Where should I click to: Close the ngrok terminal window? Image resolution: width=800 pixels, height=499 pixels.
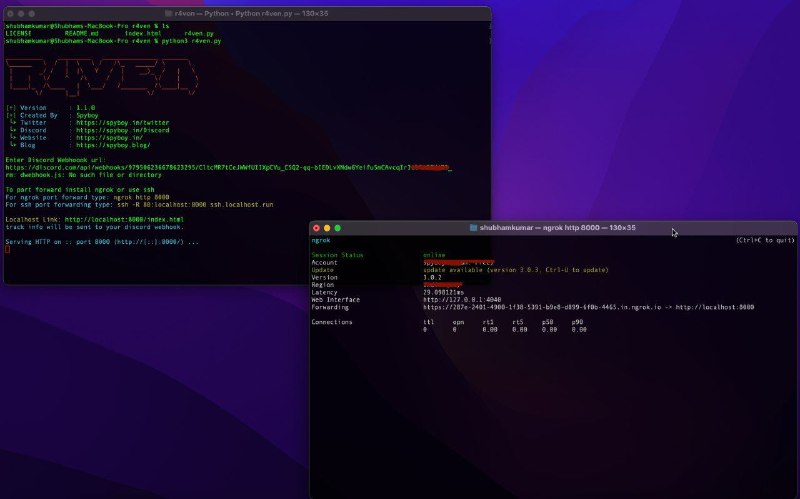click(x=316, y=228)
